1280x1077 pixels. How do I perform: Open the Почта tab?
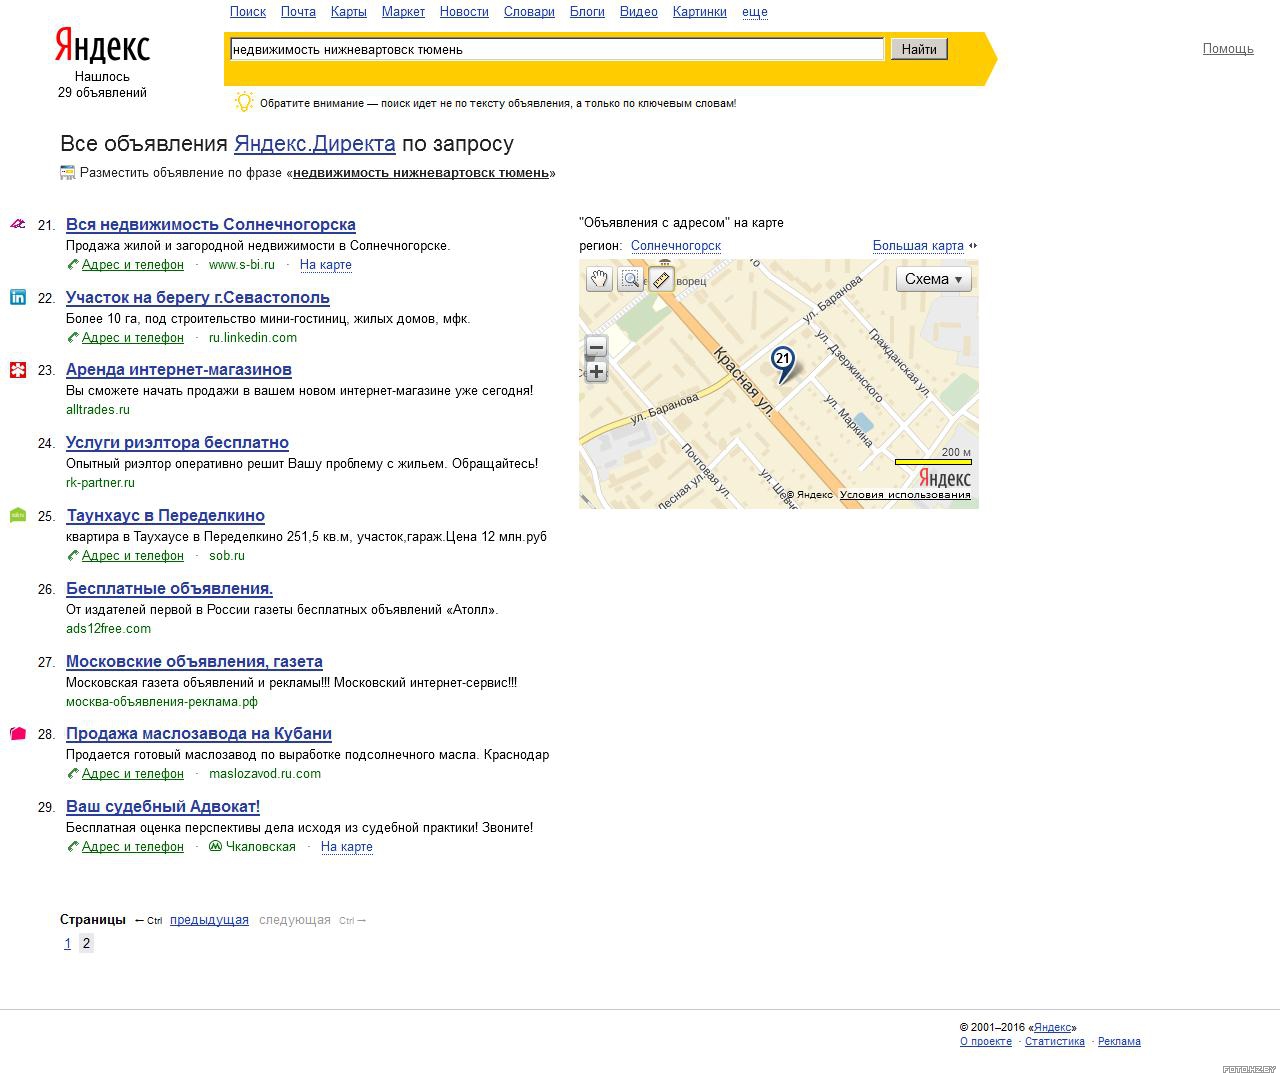pyautogui.click(x=298, y=12)
